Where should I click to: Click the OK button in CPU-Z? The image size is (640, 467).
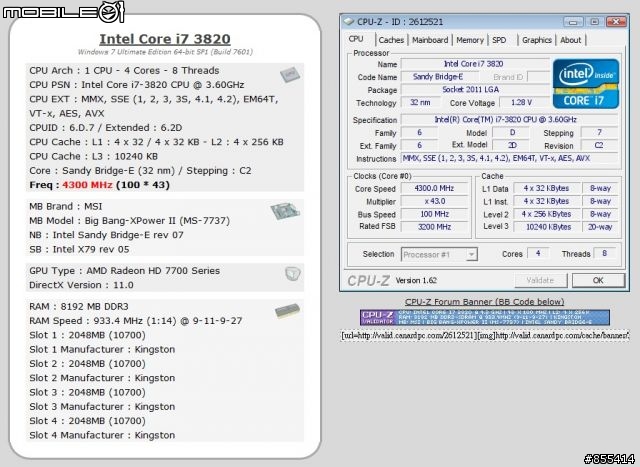[598, 280]
